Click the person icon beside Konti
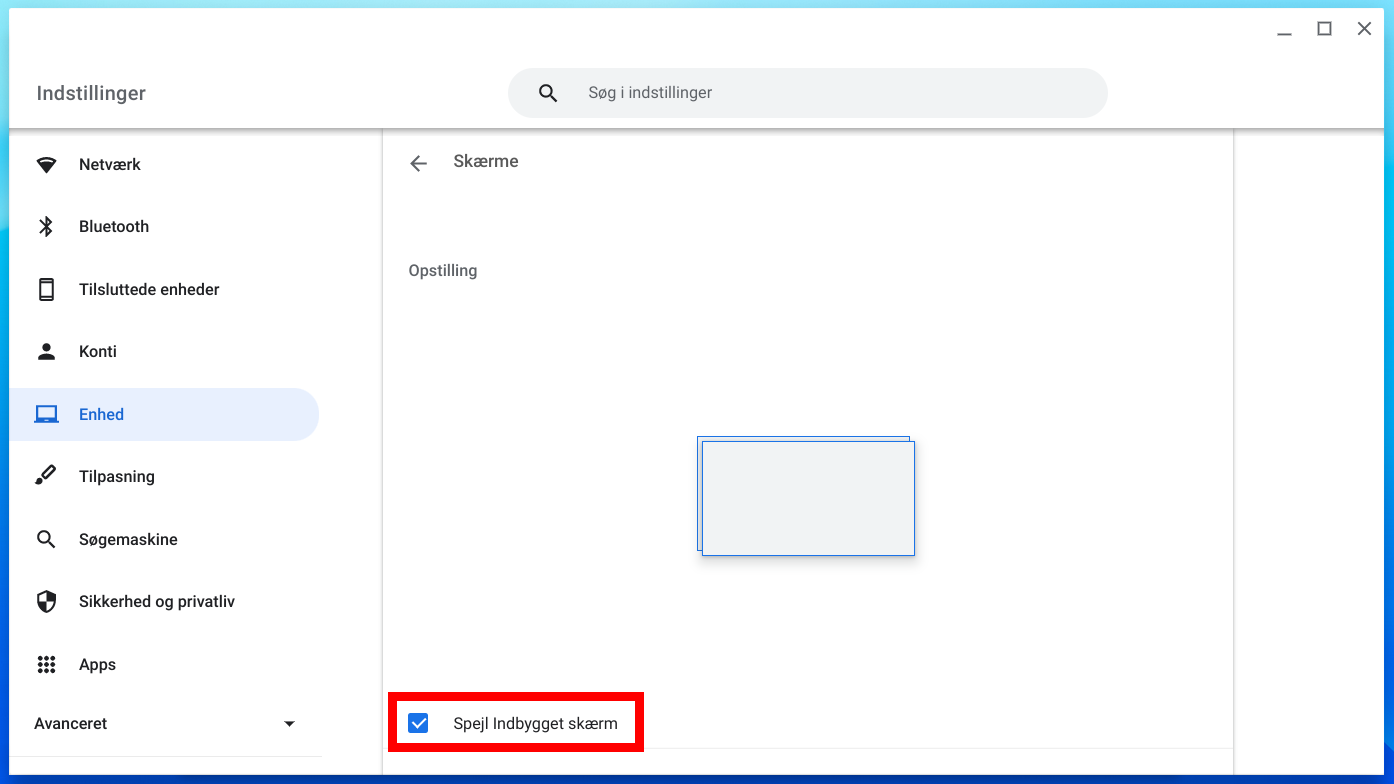The image size is (1394, 784). (x=46, y=352)
